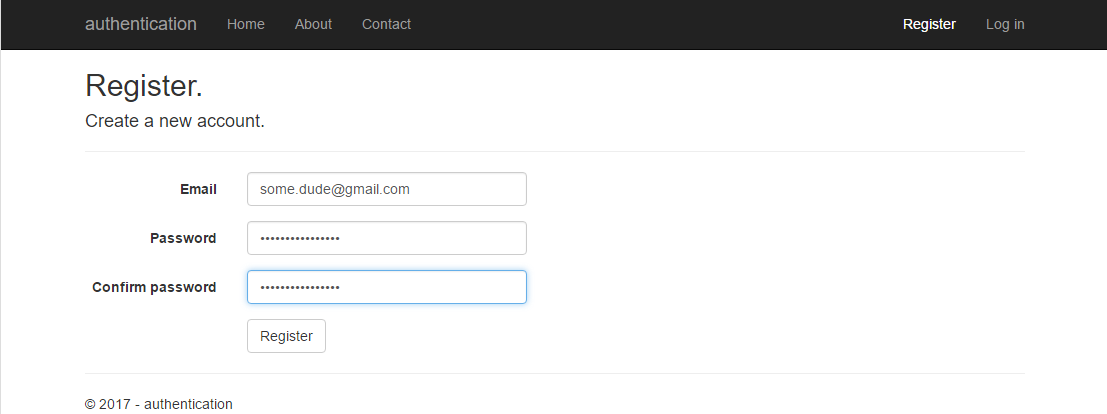This screenshot has height=414, width=1107.
Task: Go to the About page
Action: pyautogui.click(x=313, y=24)
